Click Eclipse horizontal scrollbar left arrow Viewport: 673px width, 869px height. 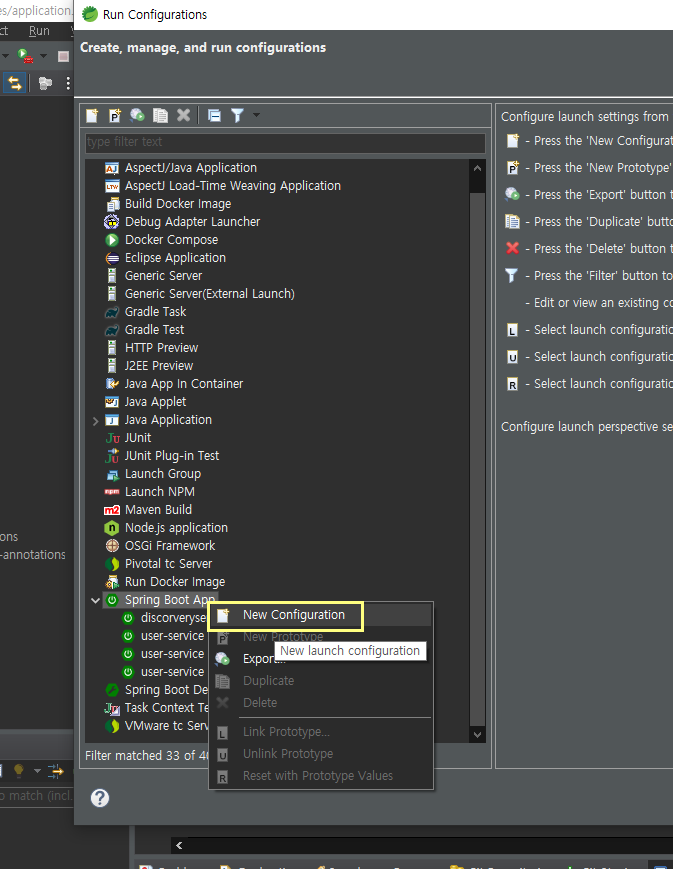pos(179,845)
